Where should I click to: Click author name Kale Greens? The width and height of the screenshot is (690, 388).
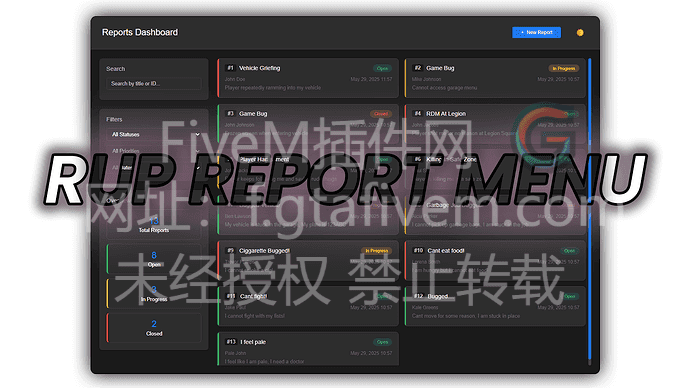425,307
